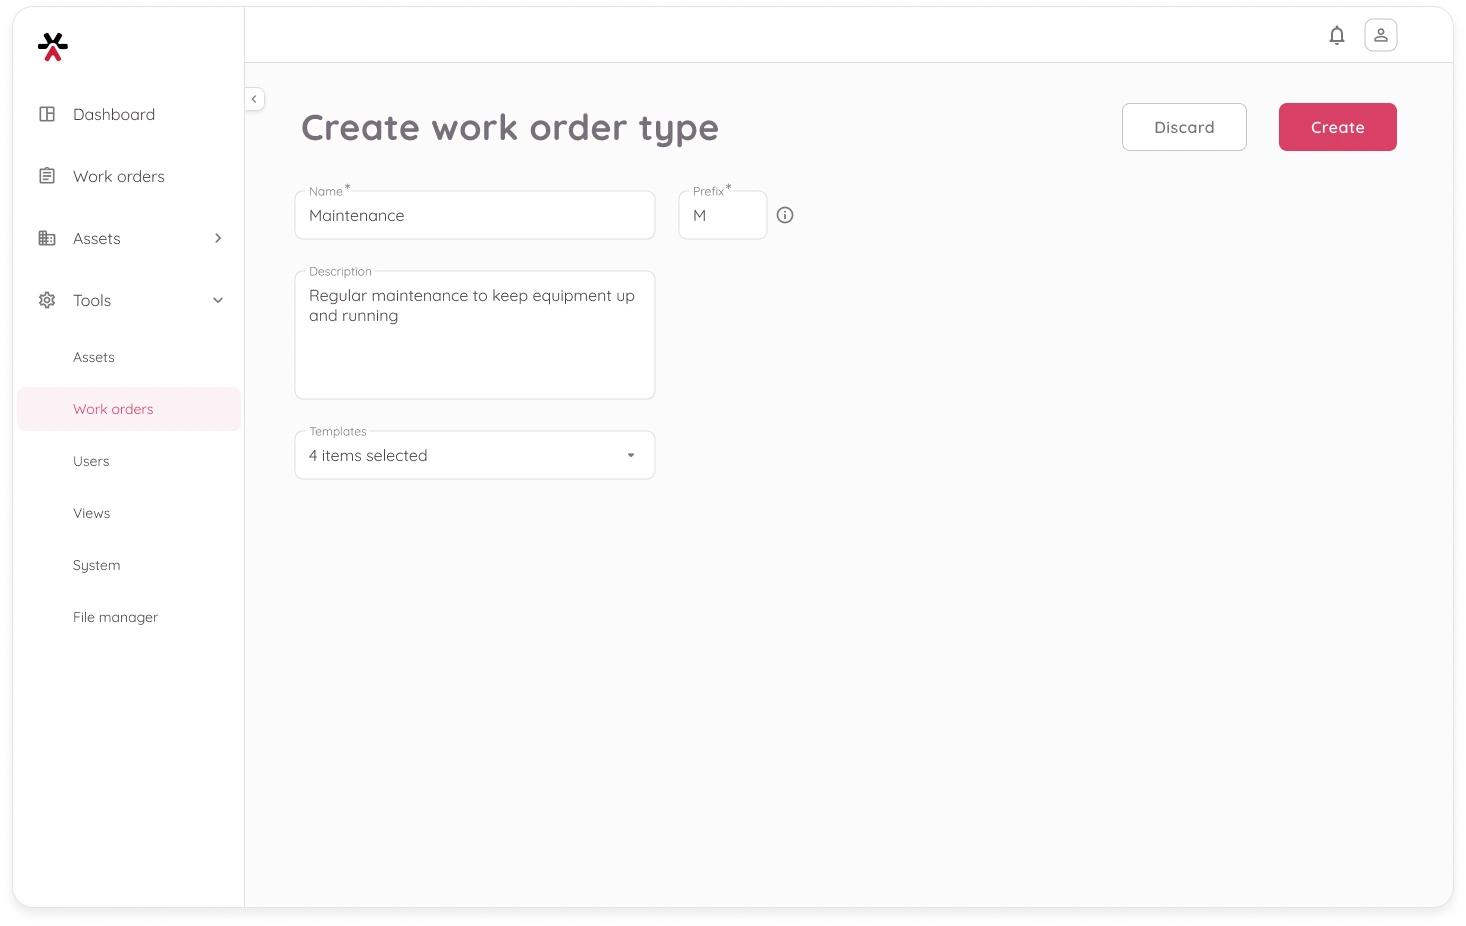Click the Tools gear icon
The image size is (1466, 926).
coord(47,300)
